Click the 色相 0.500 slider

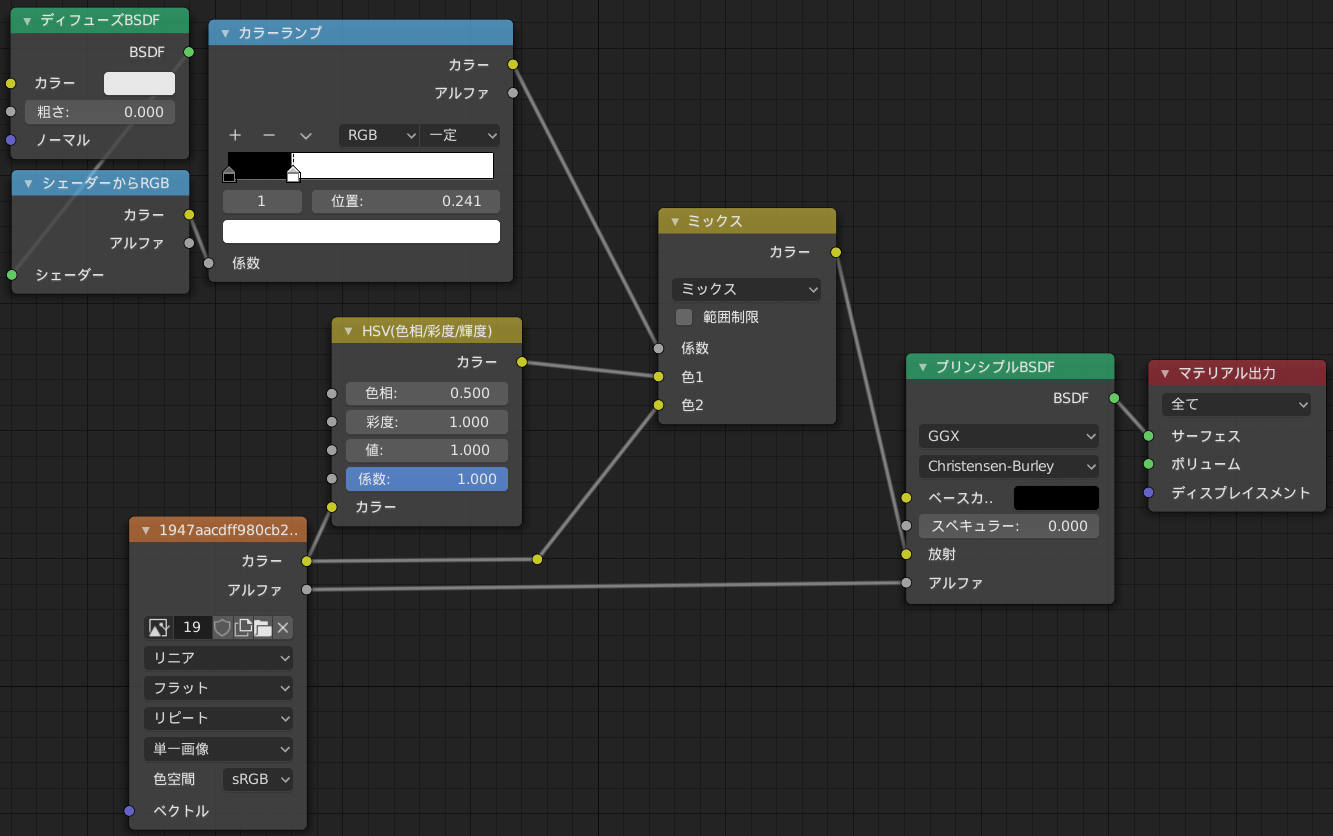[x=427, y=393]
